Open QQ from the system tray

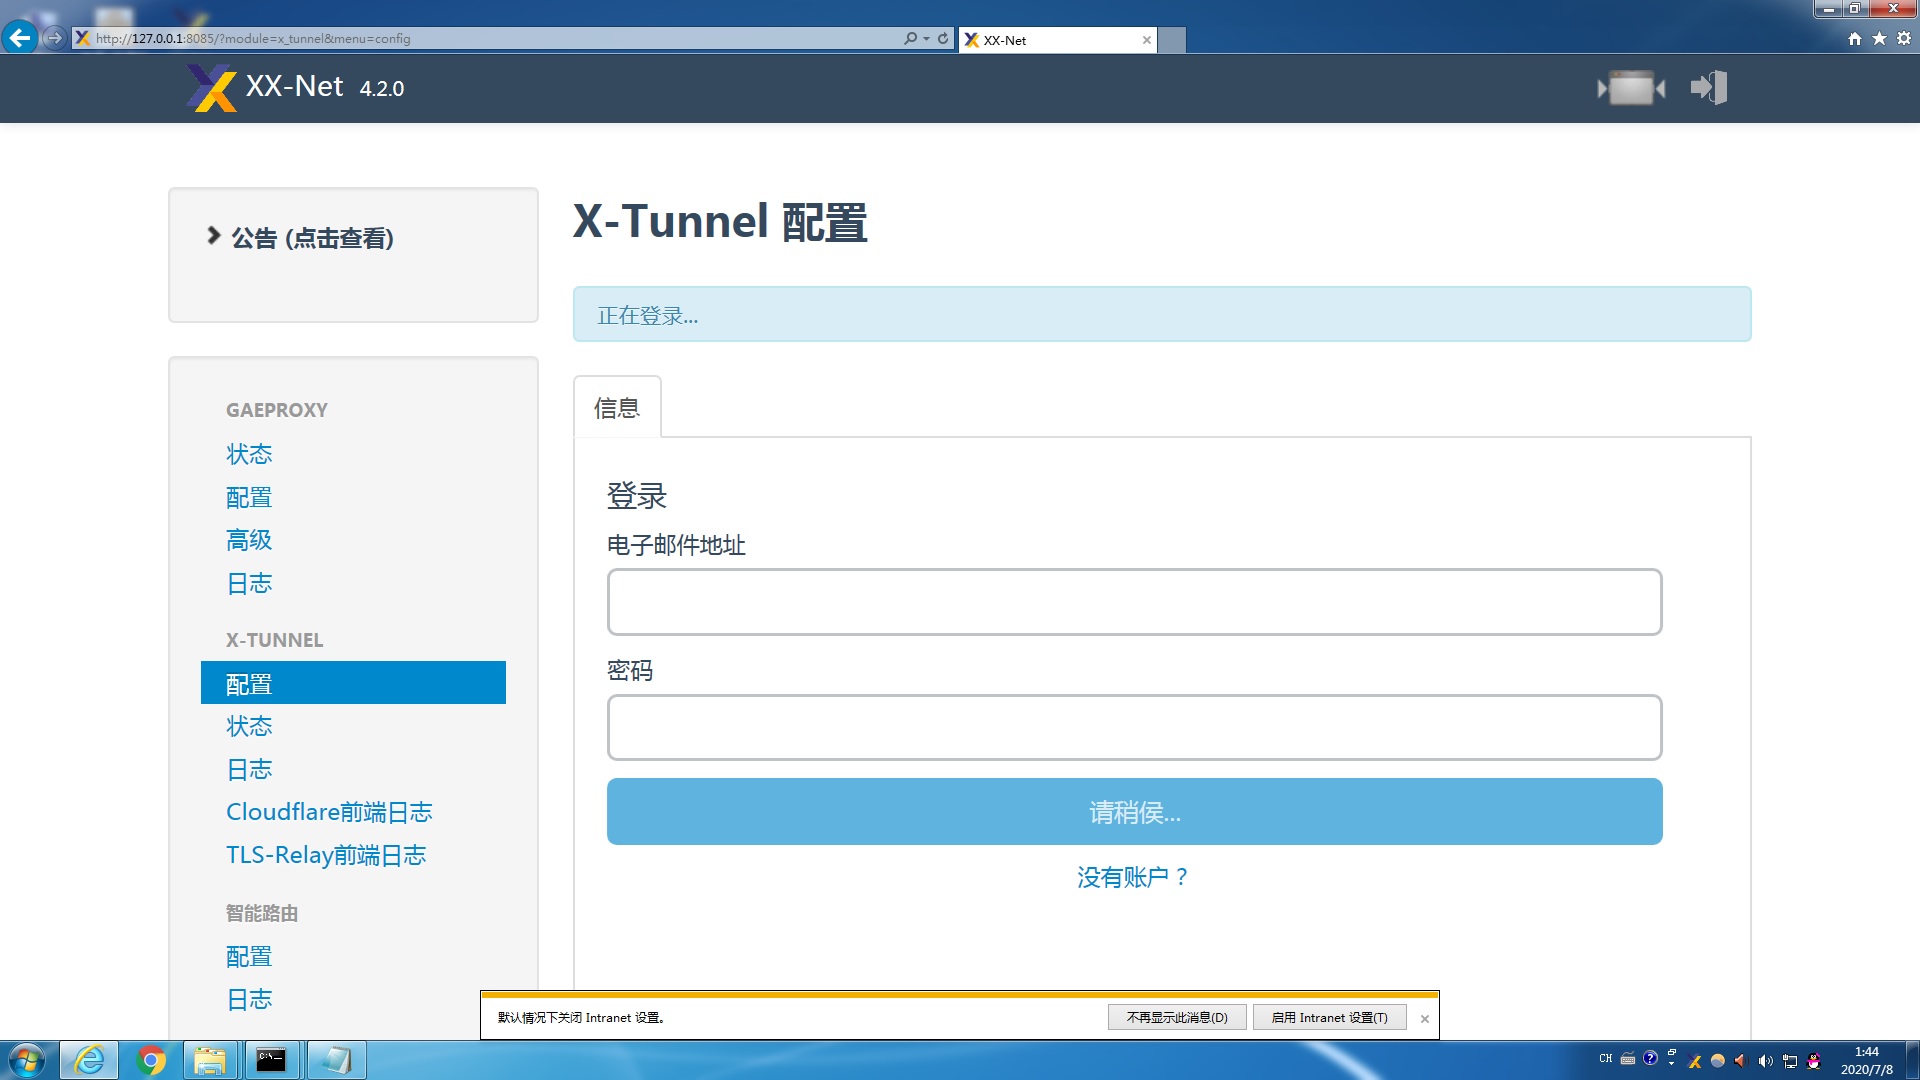tap(1814, 1060)
